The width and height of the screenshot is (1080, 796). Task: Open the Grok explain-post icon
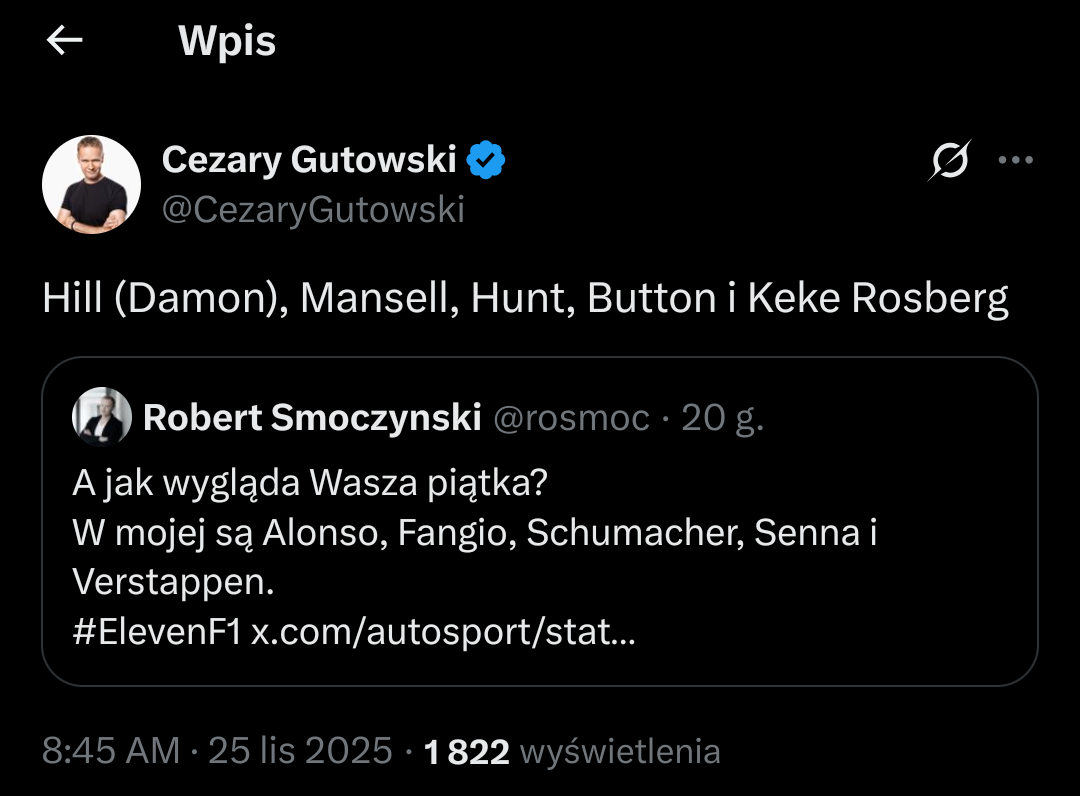click(949, 160)
